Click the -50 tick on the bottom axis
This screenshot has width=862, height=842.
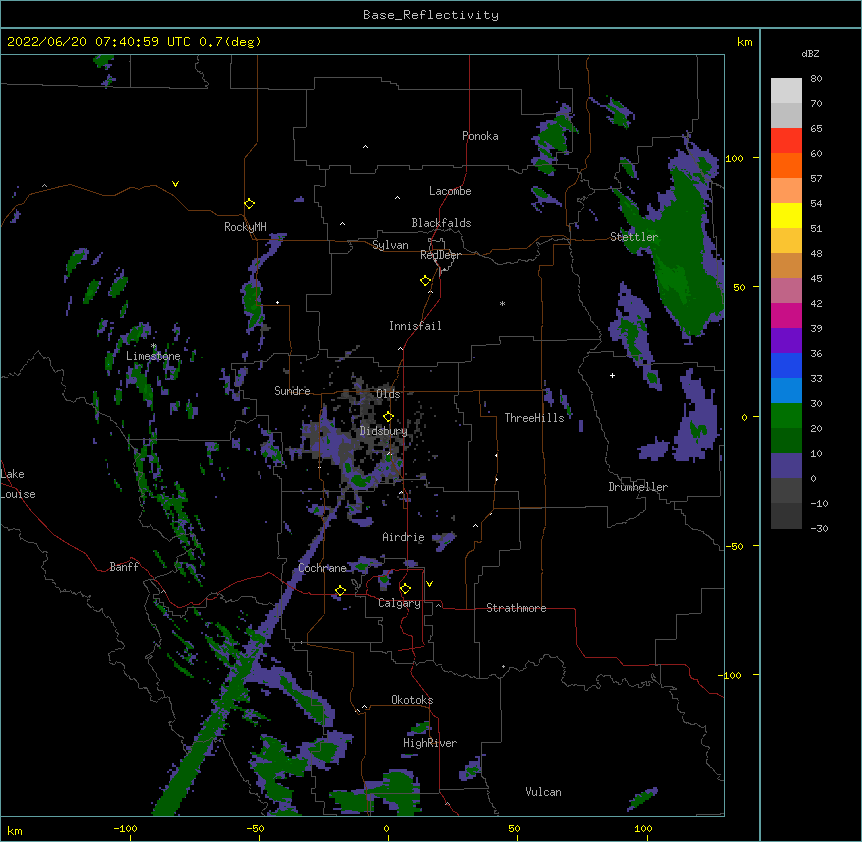click(255, 828)
